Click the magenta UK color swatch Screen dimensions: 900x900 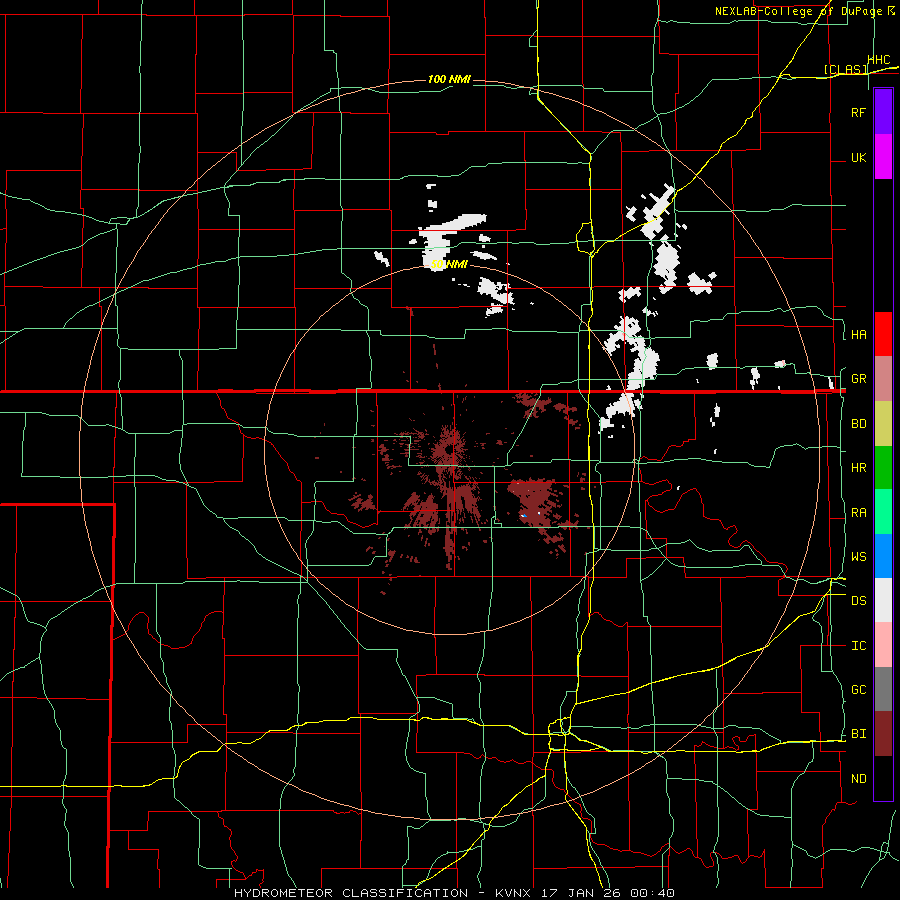tap(883, 157)
